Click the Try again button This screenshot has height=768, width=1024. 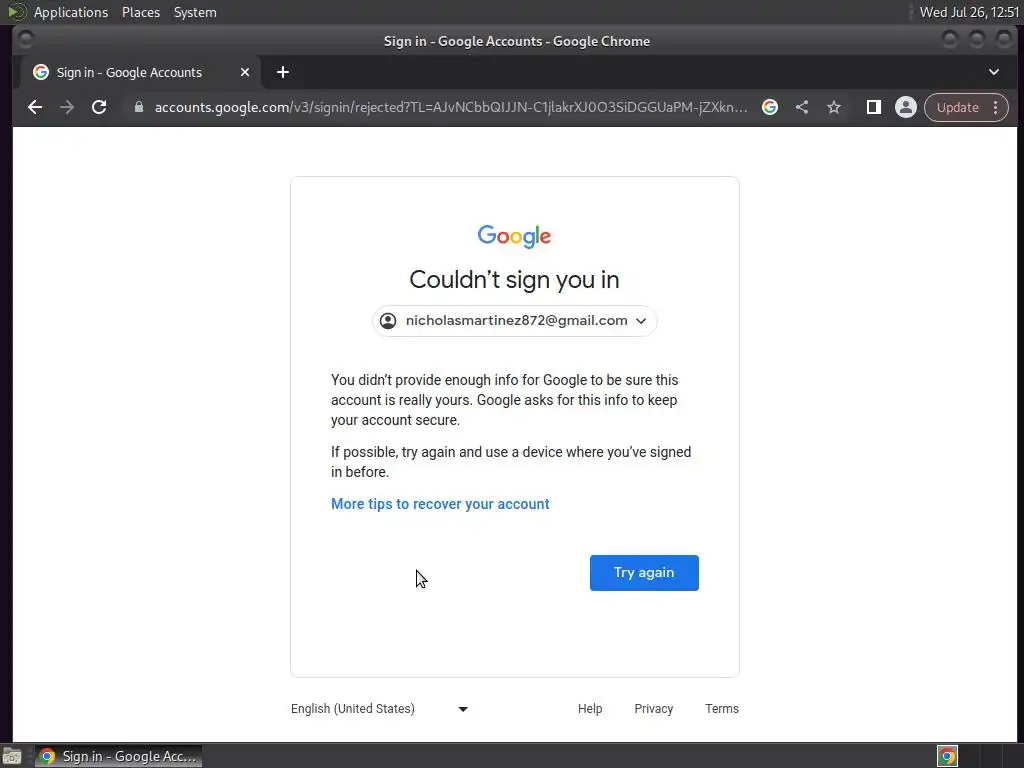644,573
